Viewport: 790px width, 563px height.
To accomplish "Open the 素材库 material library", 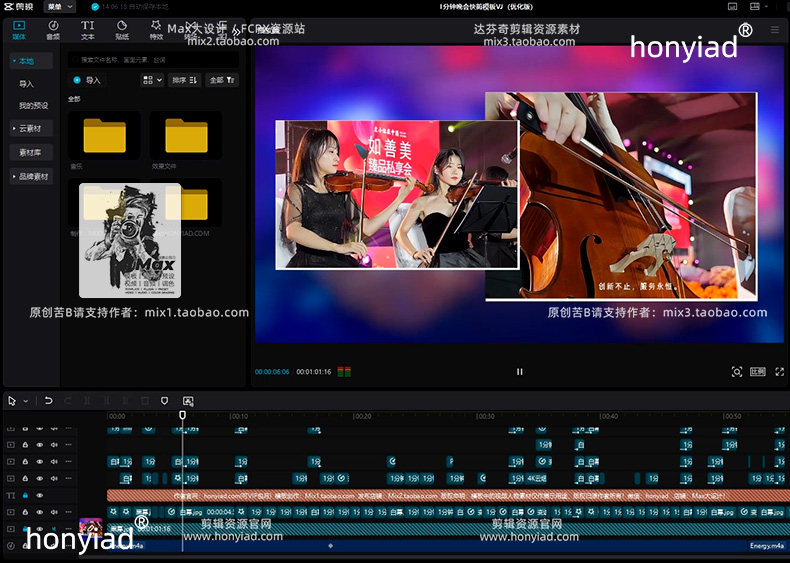I will pos(31,152).
